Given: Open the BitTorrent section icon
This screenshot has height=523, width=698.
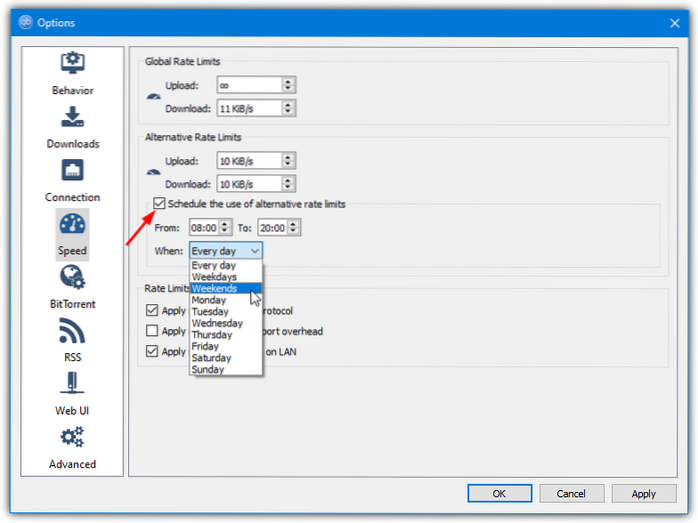Looking at the screenshot, I should pos(72,278).
